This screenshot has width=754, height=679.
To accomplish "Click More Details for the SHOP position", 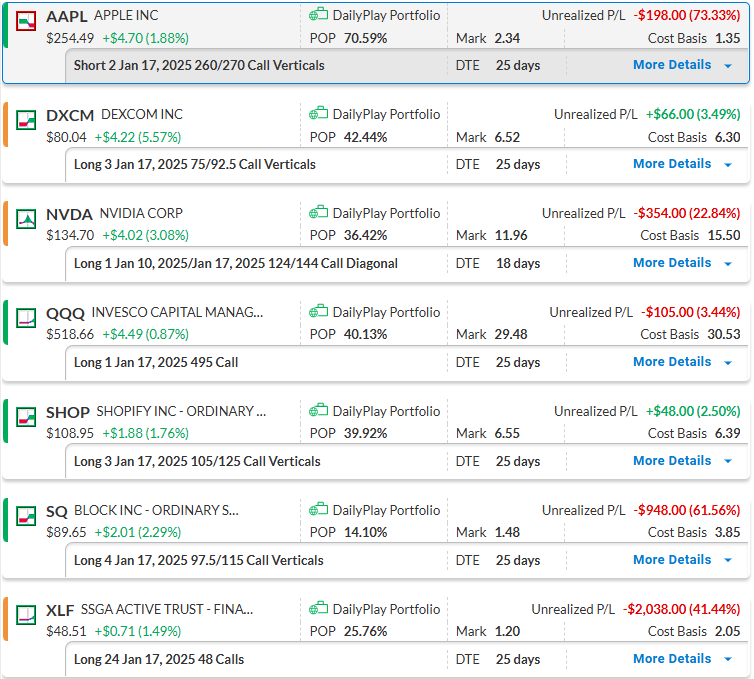I will point(672,461).
